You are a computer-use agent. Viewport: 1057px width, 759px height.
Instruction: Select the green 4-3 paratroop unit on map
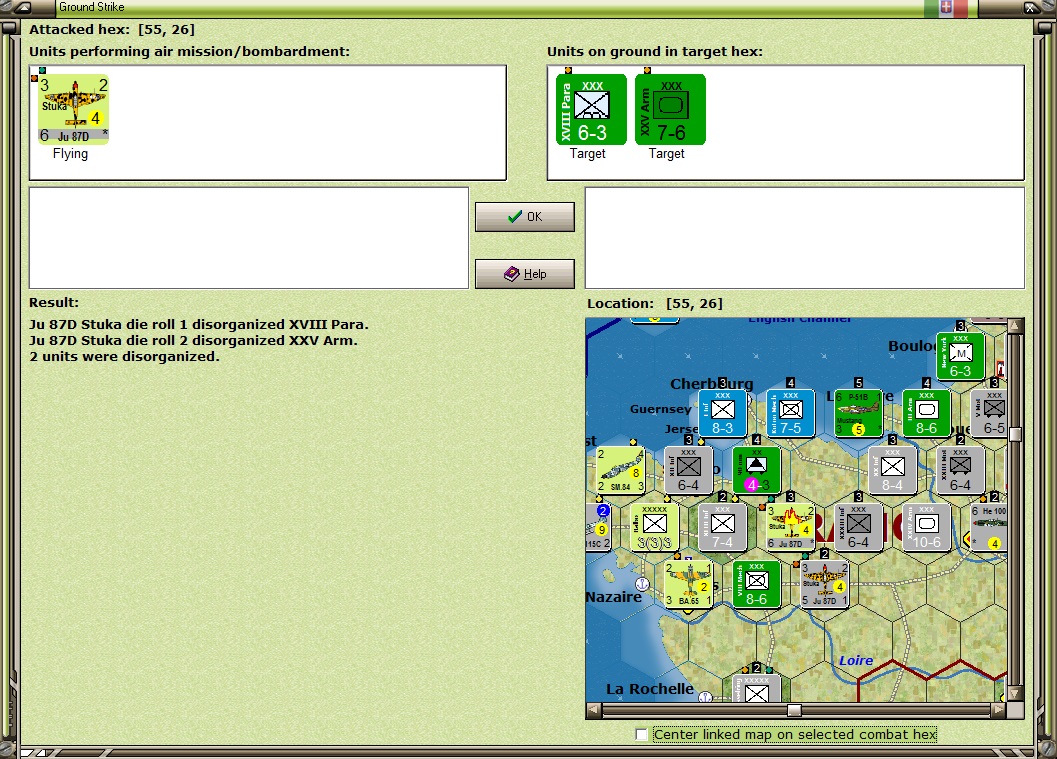pyautogui.click(x=756, y=470)
